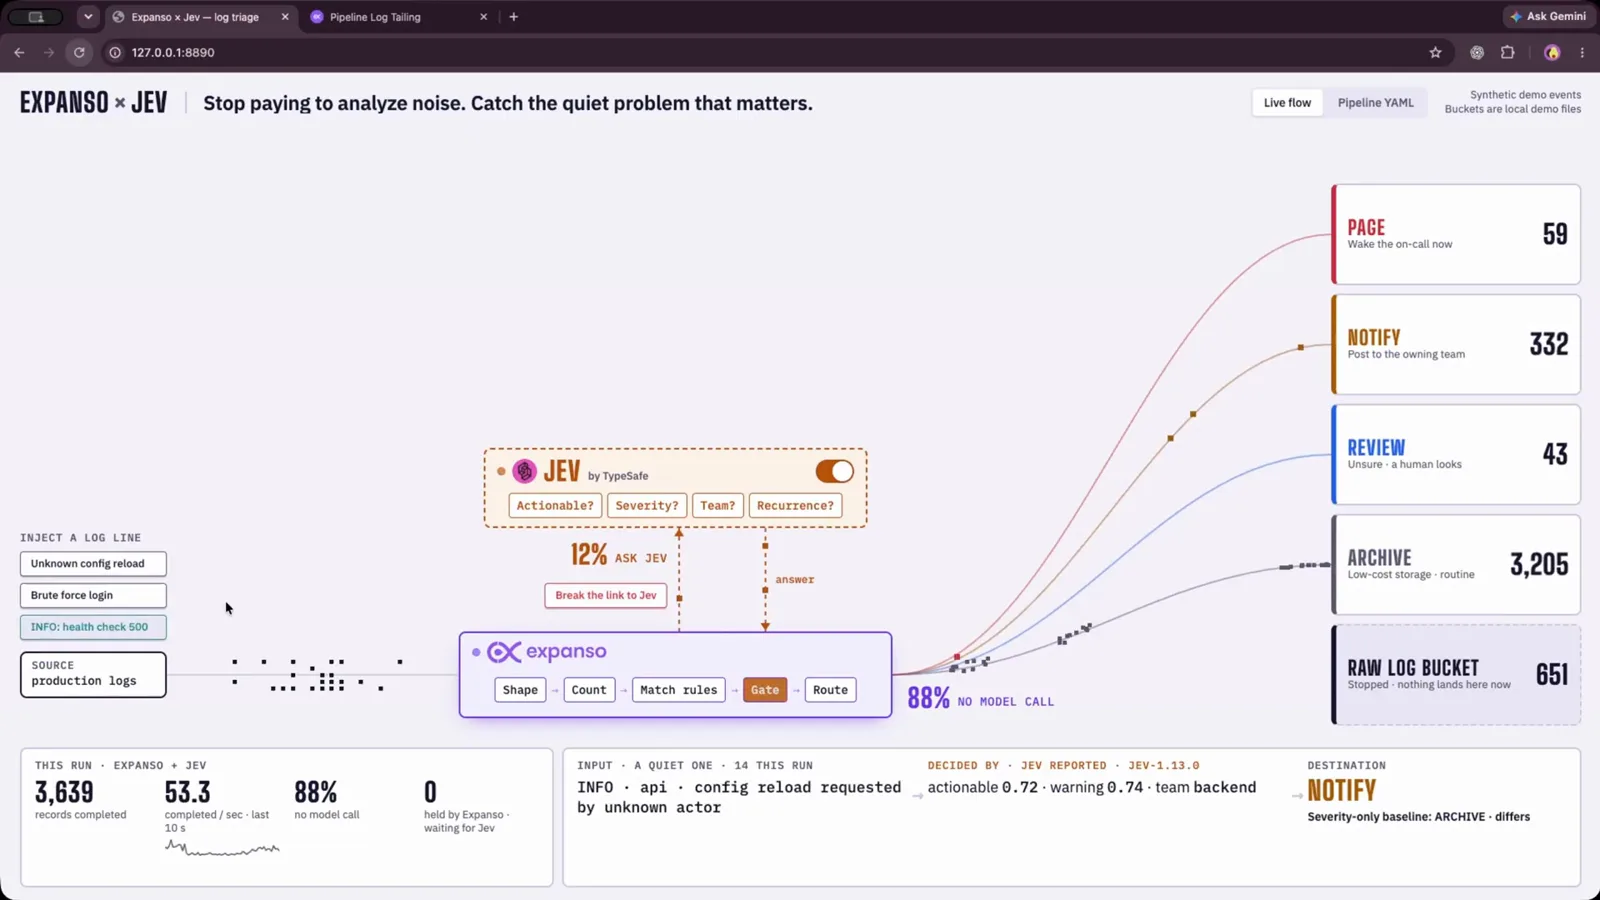Viewport: 1600px width, 900px height.
Task: Click the 53.3 completed per sec value
Action: (187, 792)
